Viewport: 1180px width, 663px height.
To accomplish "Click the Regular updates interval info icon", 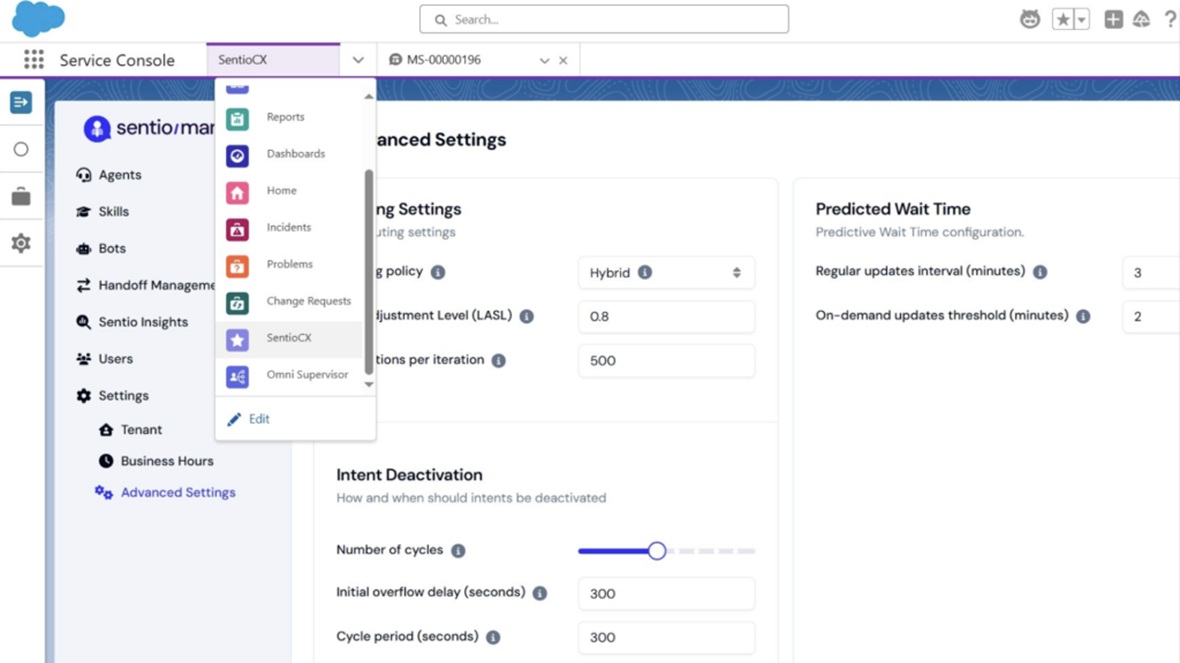I will [1040, 272].
